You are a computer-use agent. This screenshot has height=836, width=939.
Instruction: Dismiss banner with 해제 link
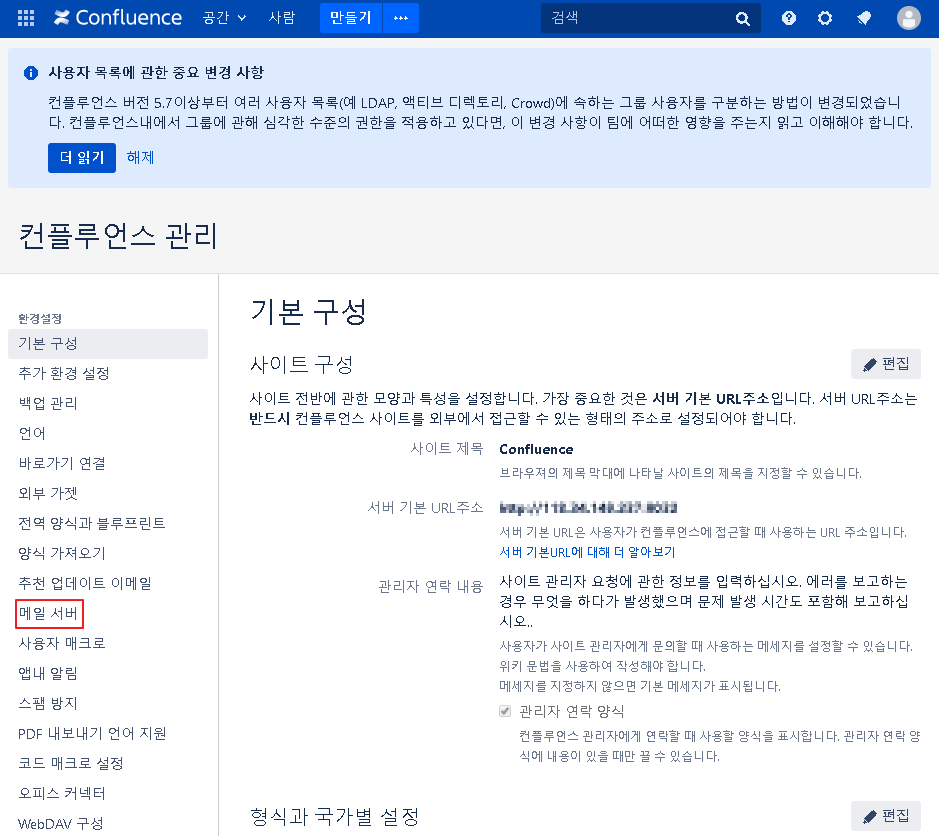[140, 157]
